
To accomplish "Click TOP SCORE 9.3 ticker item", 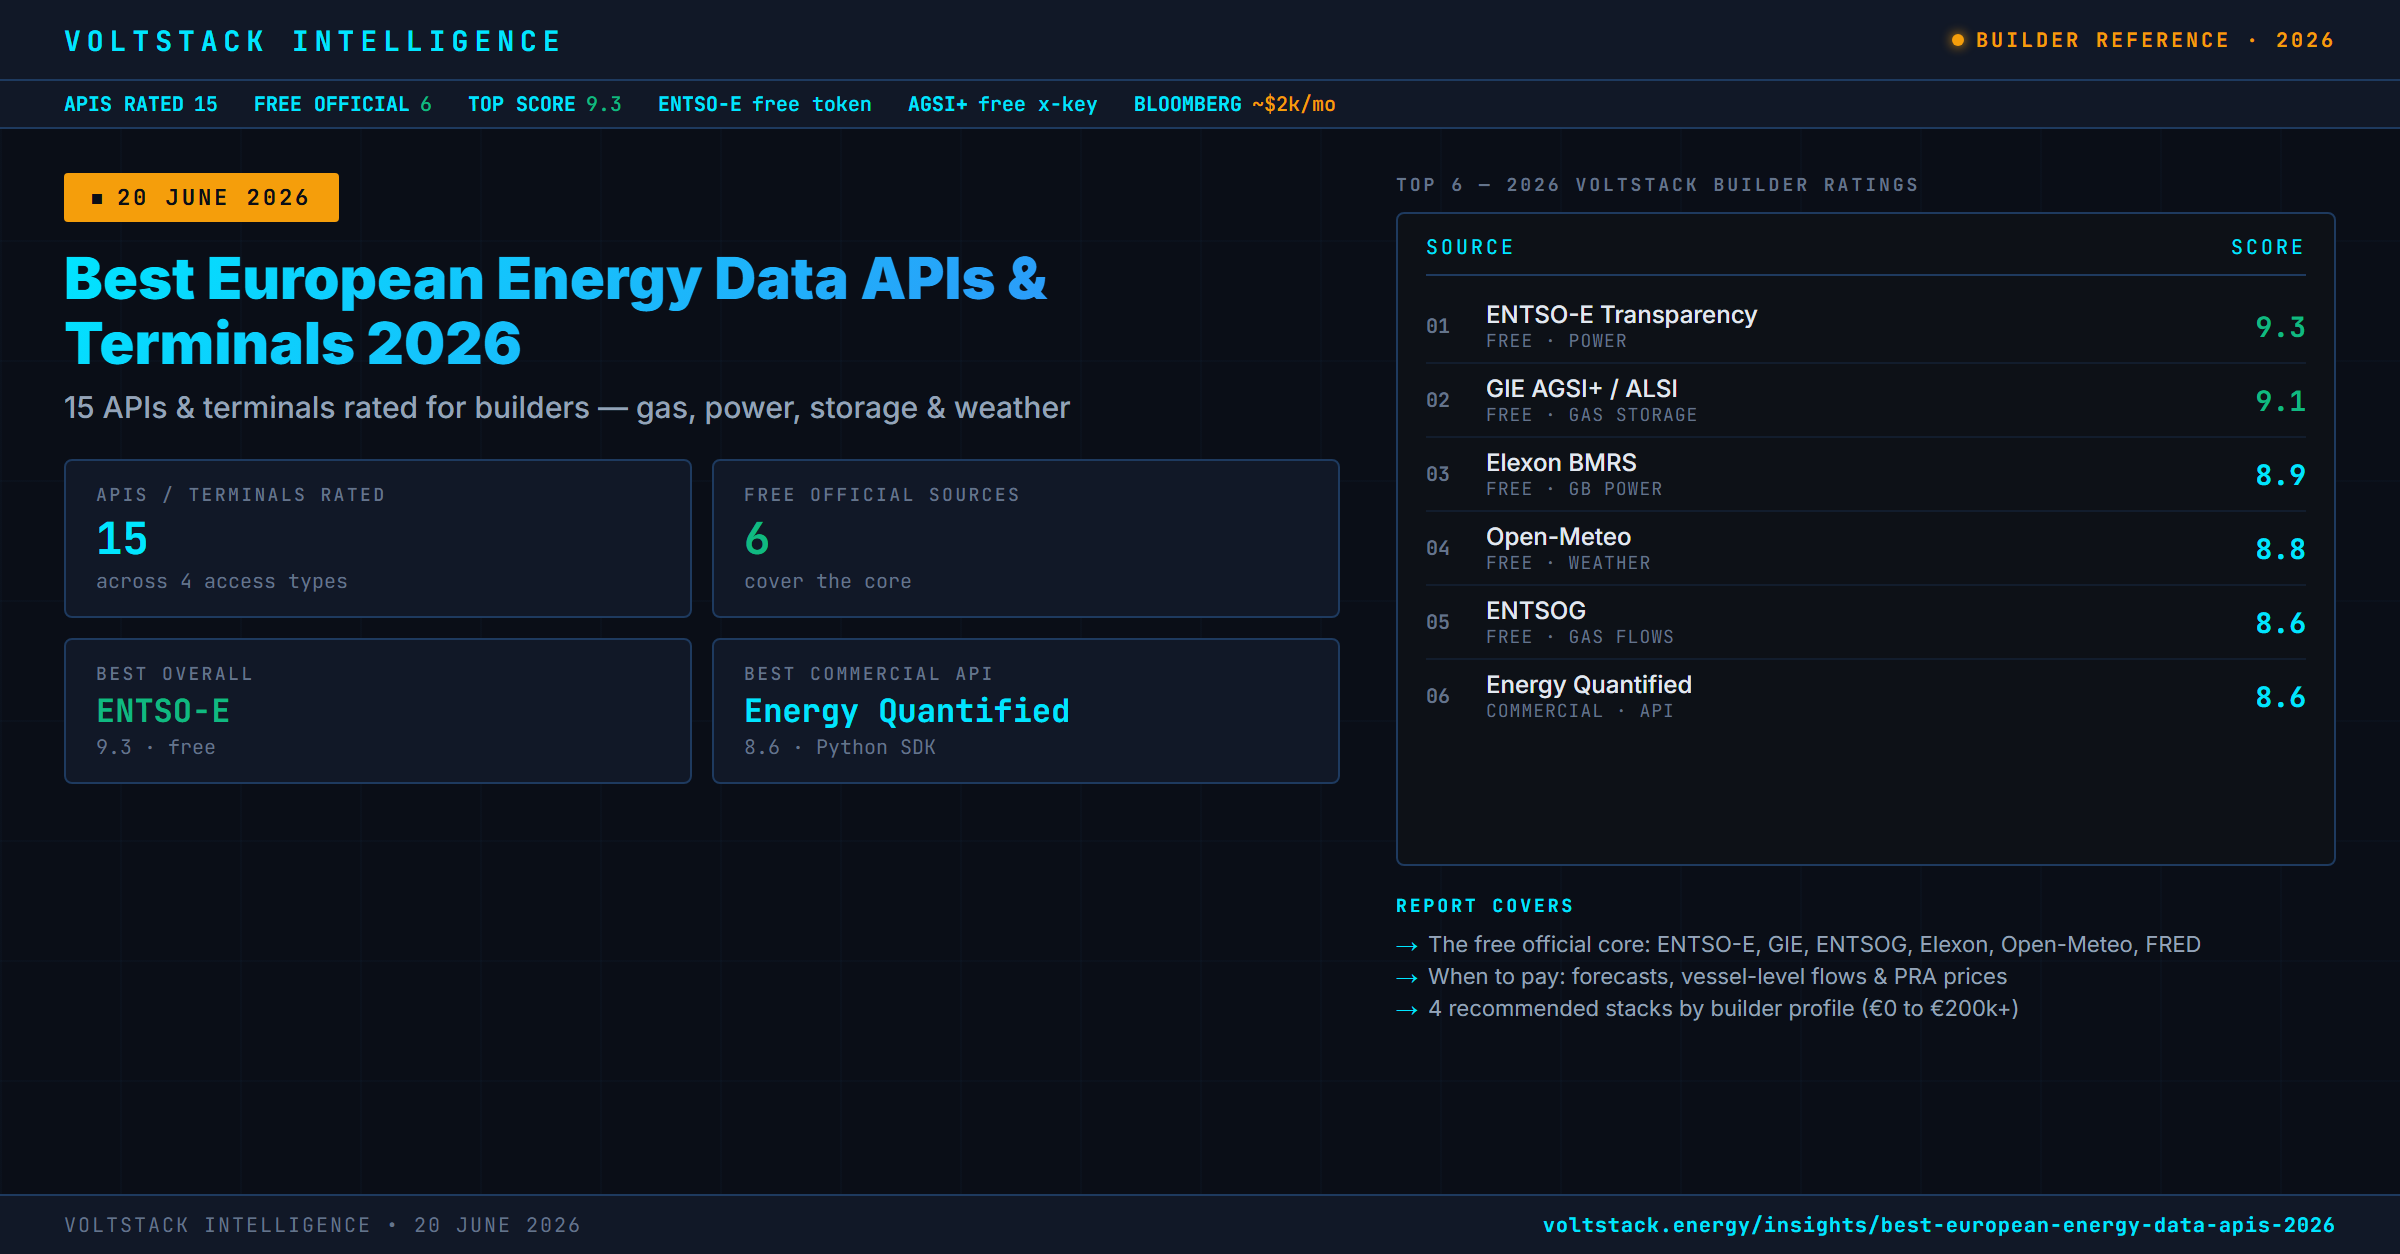I will (x=545, y=104).
